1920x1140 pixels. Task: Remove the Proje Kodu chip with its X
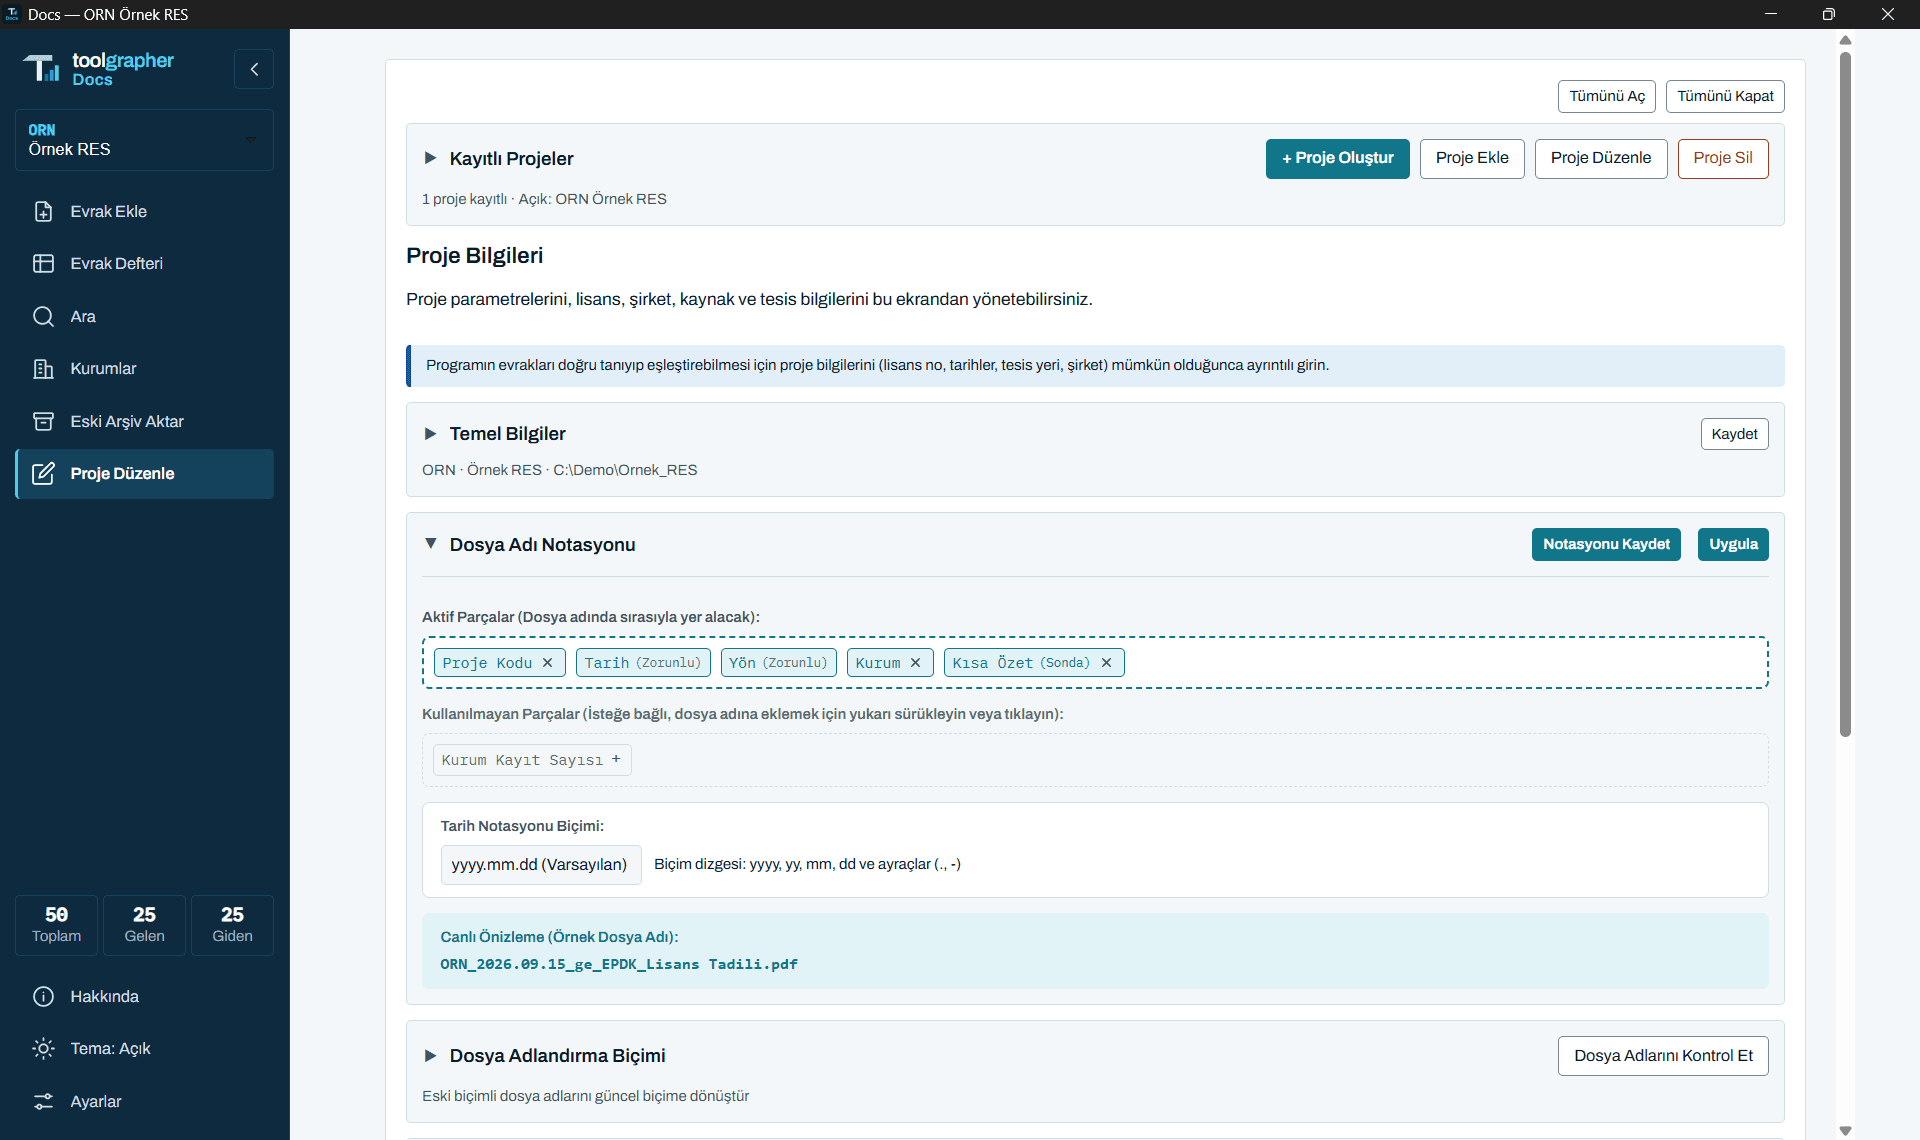pyautogui.click(x=547, y=662)
